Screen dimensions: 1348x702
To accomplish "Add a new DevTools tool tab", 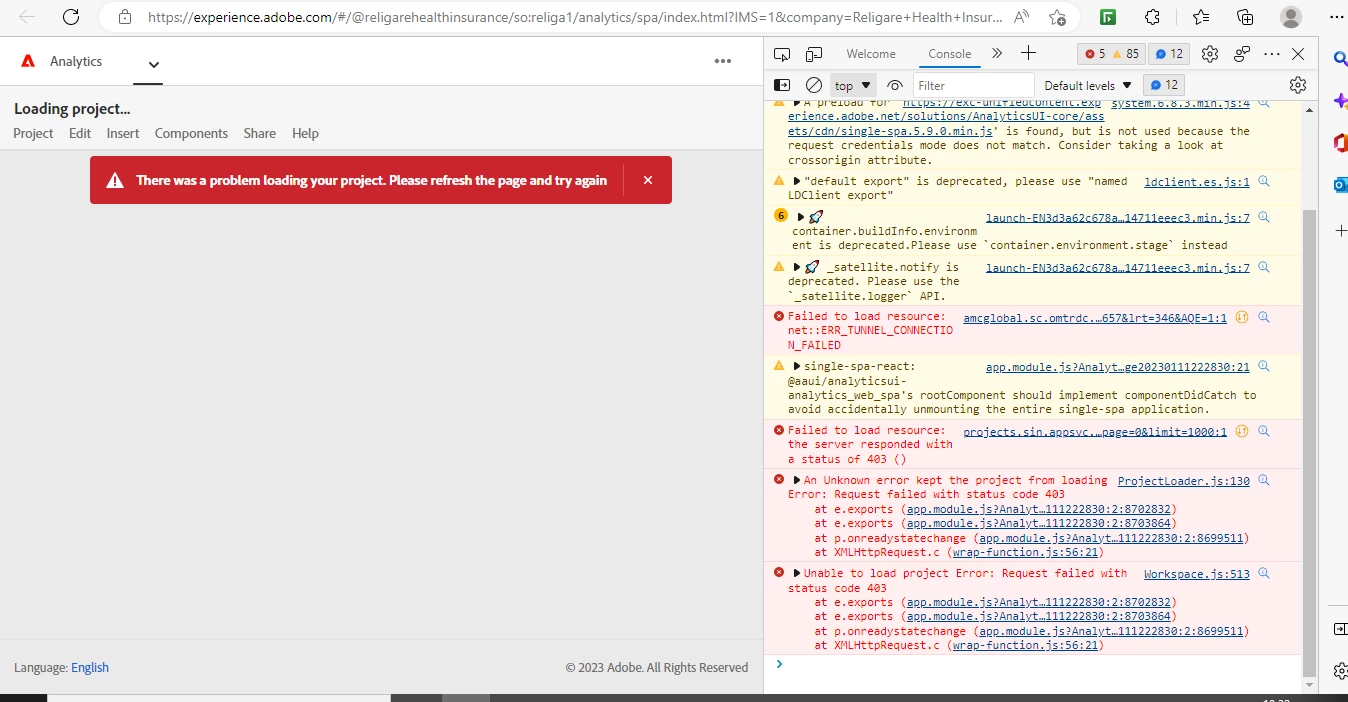I will [1028, 53].
